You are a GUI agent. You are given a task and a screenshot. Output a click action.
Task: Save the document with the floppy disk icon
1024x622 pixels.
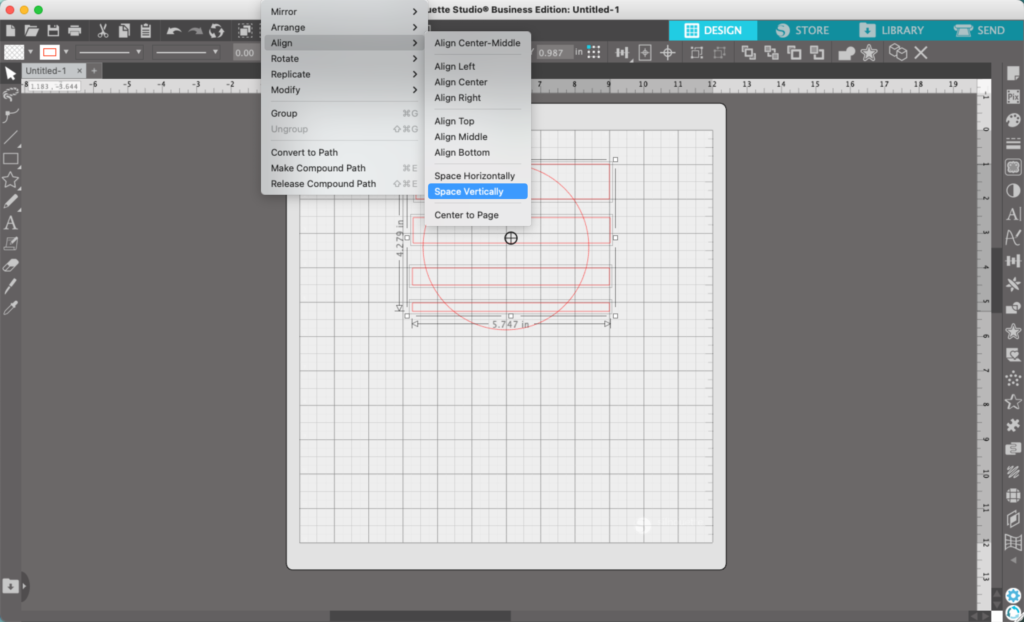(x=54, y=31)
